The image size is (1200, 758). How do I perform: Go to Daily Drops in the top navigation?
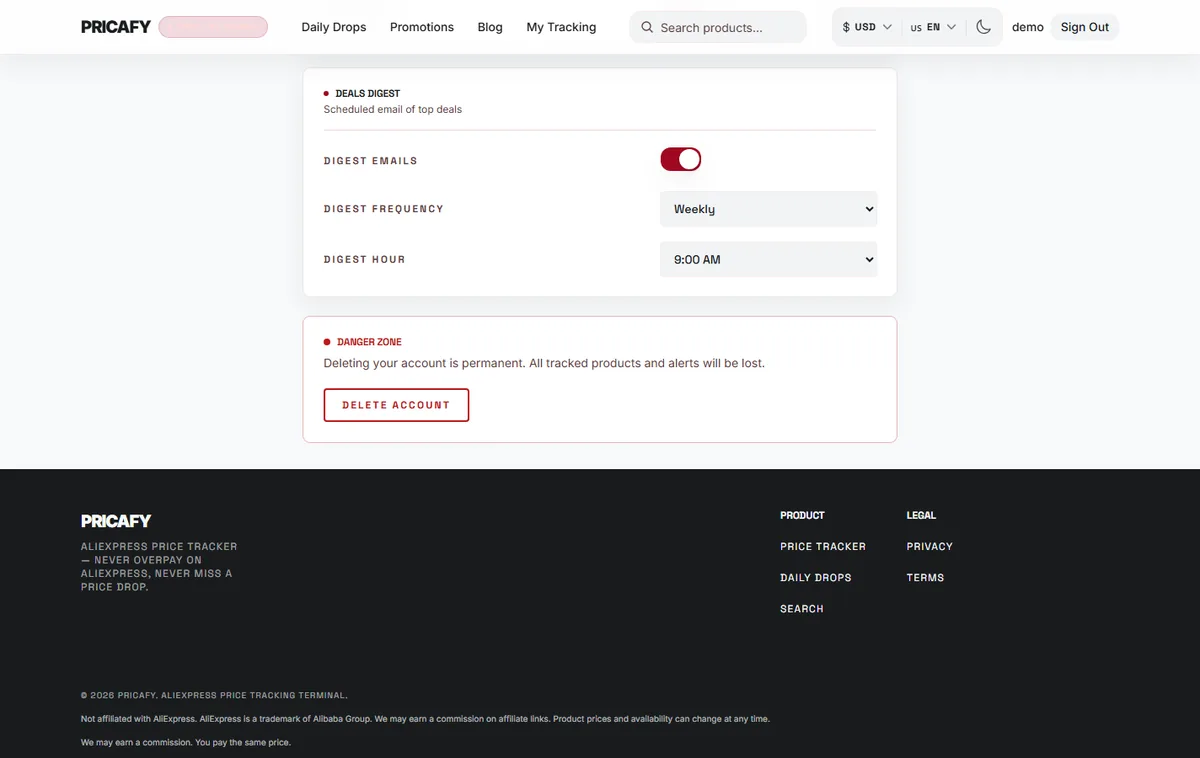pos(334,27)
